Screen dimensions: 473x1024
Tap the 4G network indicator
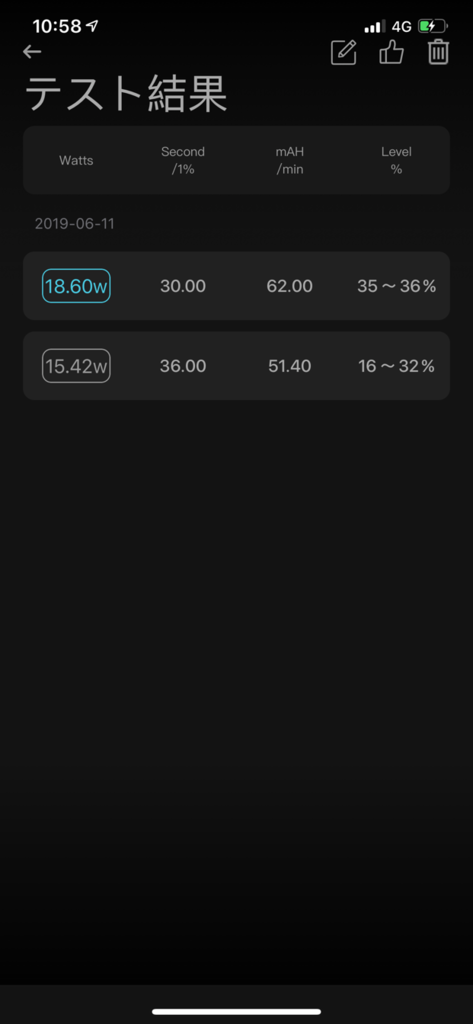point(402,27)
